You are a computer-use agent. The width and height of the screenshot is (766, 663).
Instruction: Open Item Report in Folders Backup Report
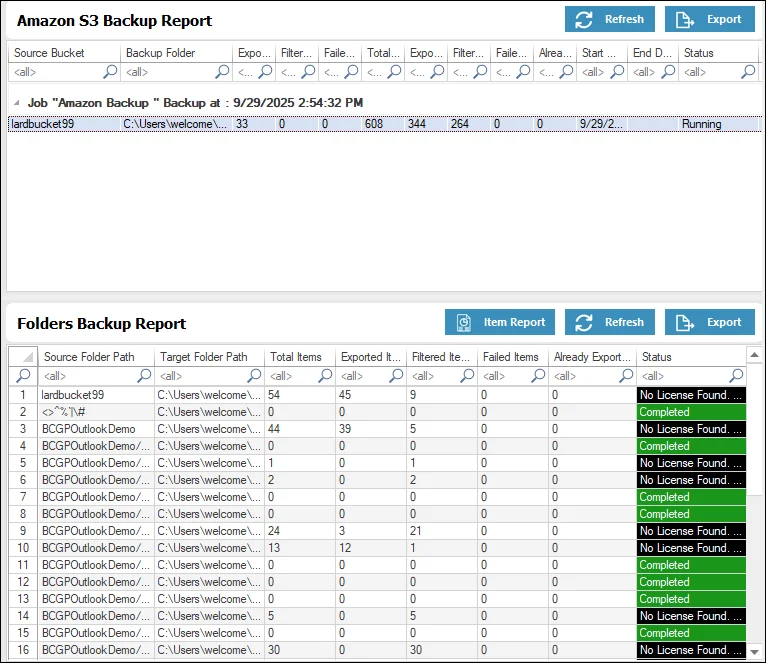[500, 322]
